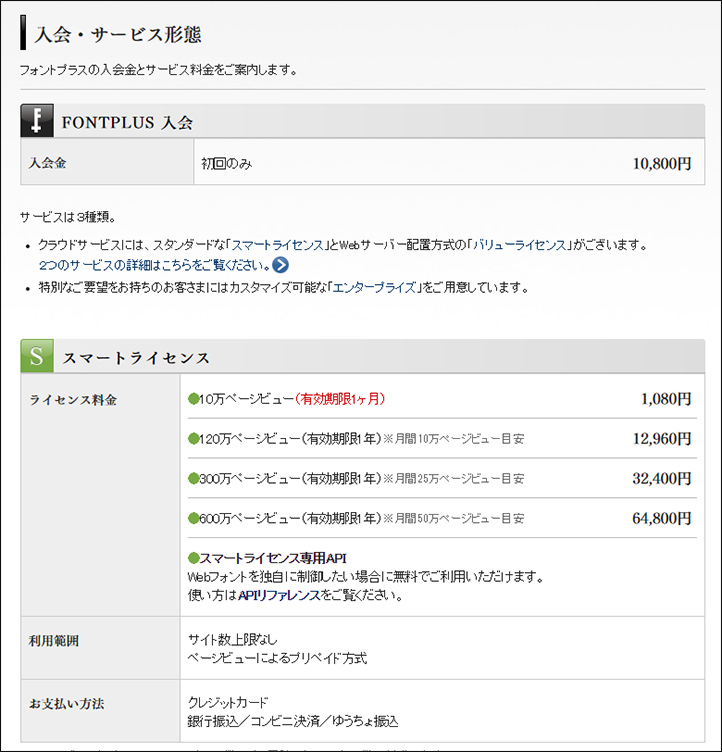This screenshot has width=722, height=752.
Task: Click the 入会・サービス形態 page heading
Action: [x=118, y=35]
